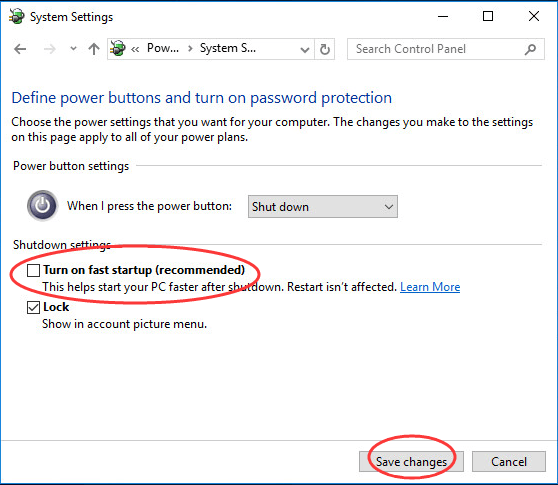Click the round power button icon

pyautogui.click(x=42, y=205)
